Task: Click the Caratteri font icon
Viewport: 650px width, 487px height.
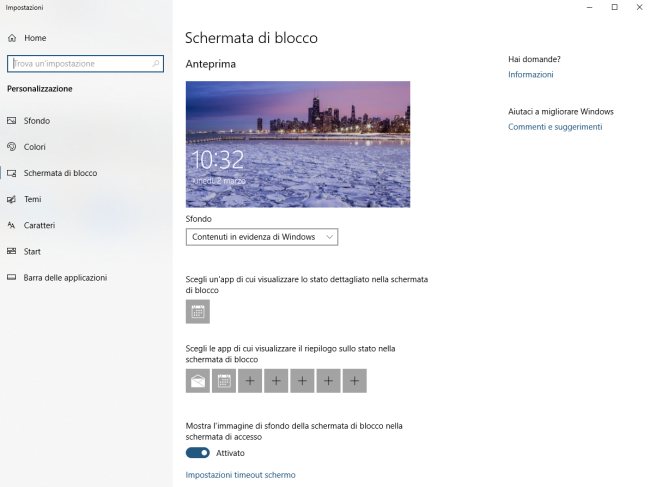Action: pyautogui.click(x=12, y=225)
